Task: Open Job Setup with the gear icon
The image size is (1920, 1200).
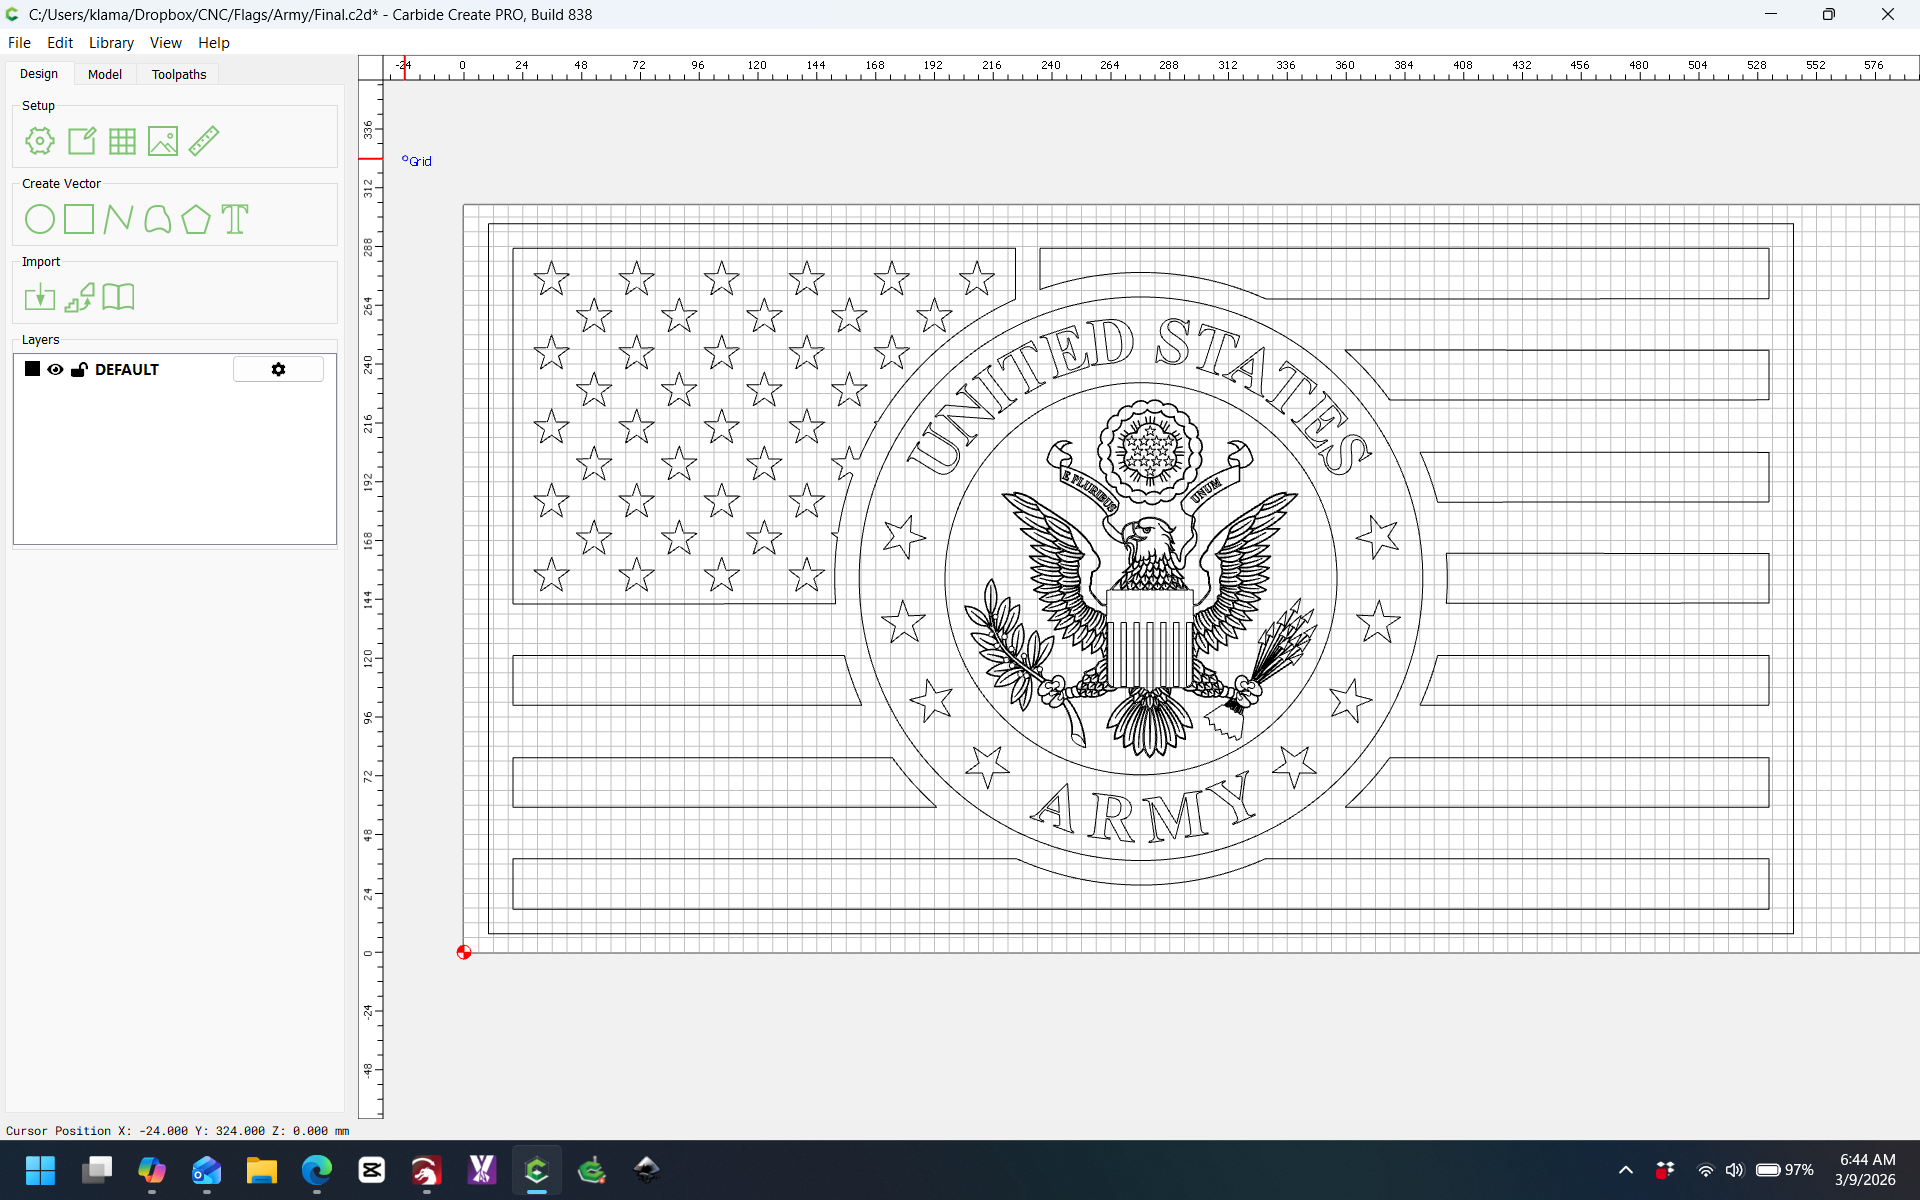Action: 40,141
